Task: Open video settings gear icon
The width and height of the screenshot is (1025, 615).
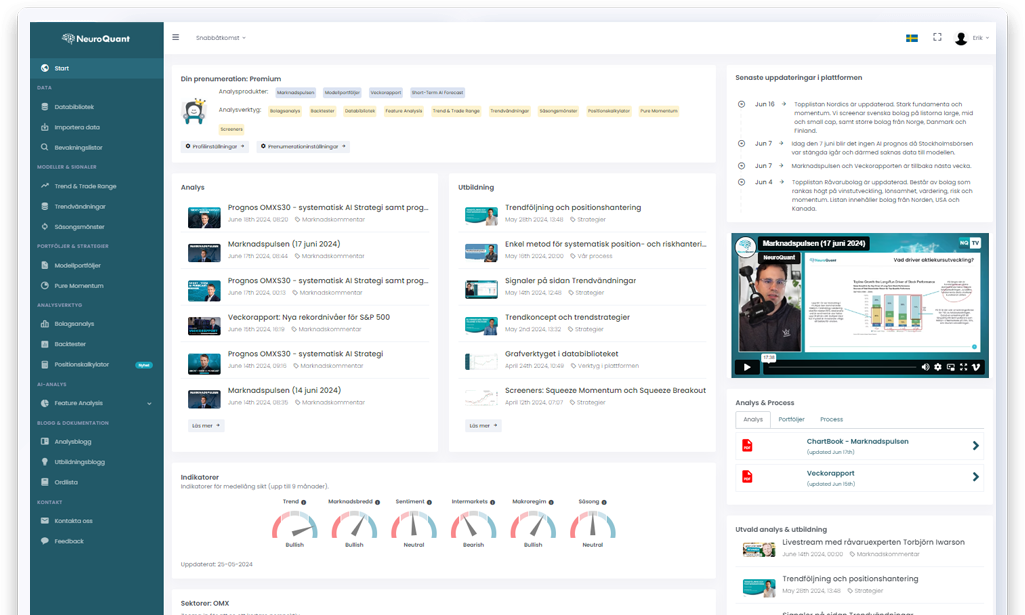Action: point(937,367)
